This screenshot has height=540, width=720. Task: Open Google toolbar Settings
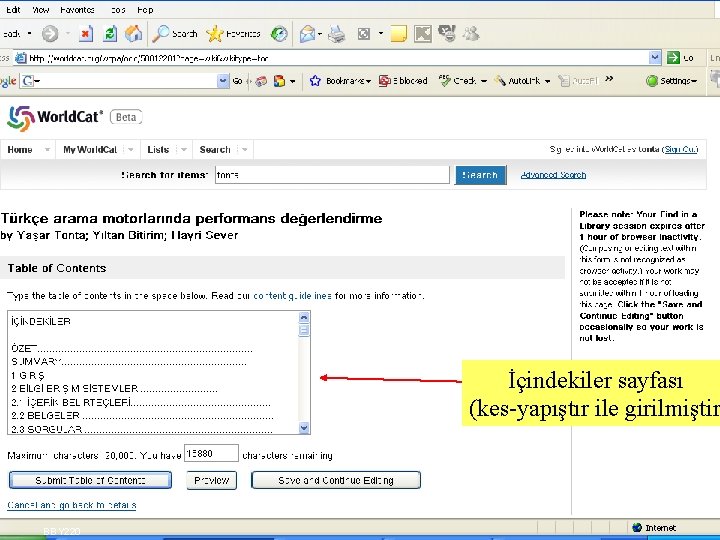pos(671,81)
